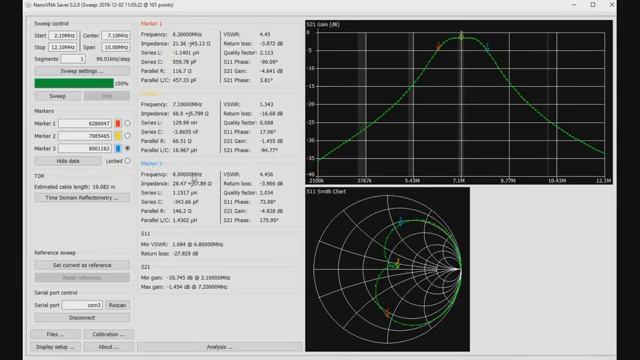The image size is (640, 360).
Task: Open the Files dialog
Action: (x=55, y=334)
